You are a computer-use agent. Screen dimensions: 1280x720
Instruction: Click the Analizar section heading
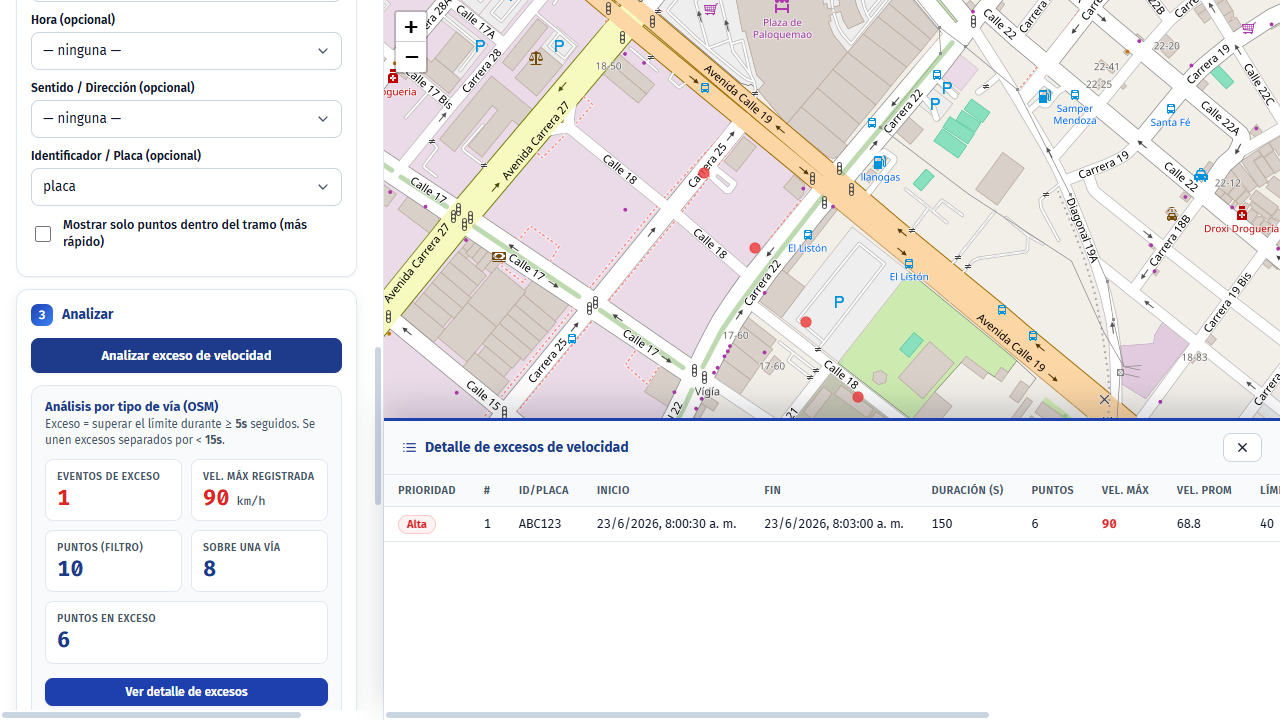(87, 315)
